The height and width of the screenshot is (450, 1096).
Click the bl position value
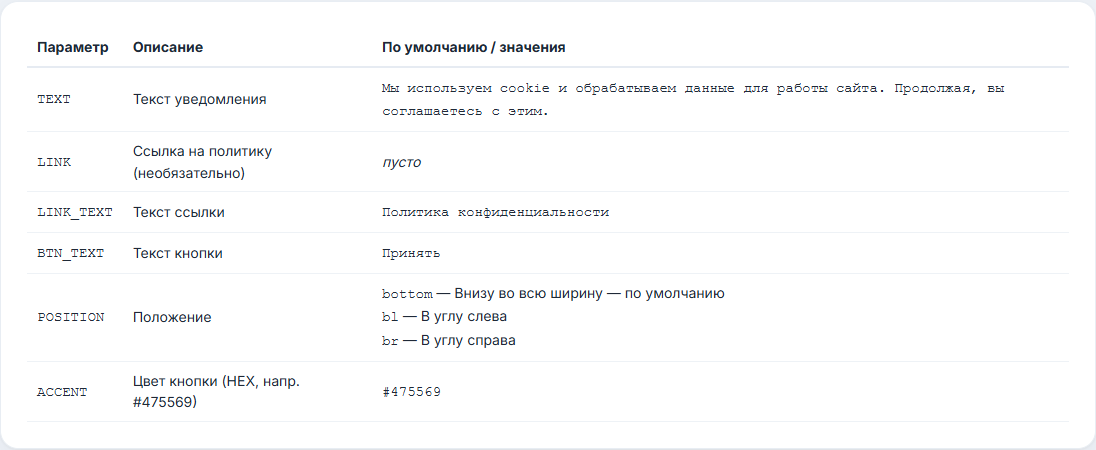pos(390,317)
